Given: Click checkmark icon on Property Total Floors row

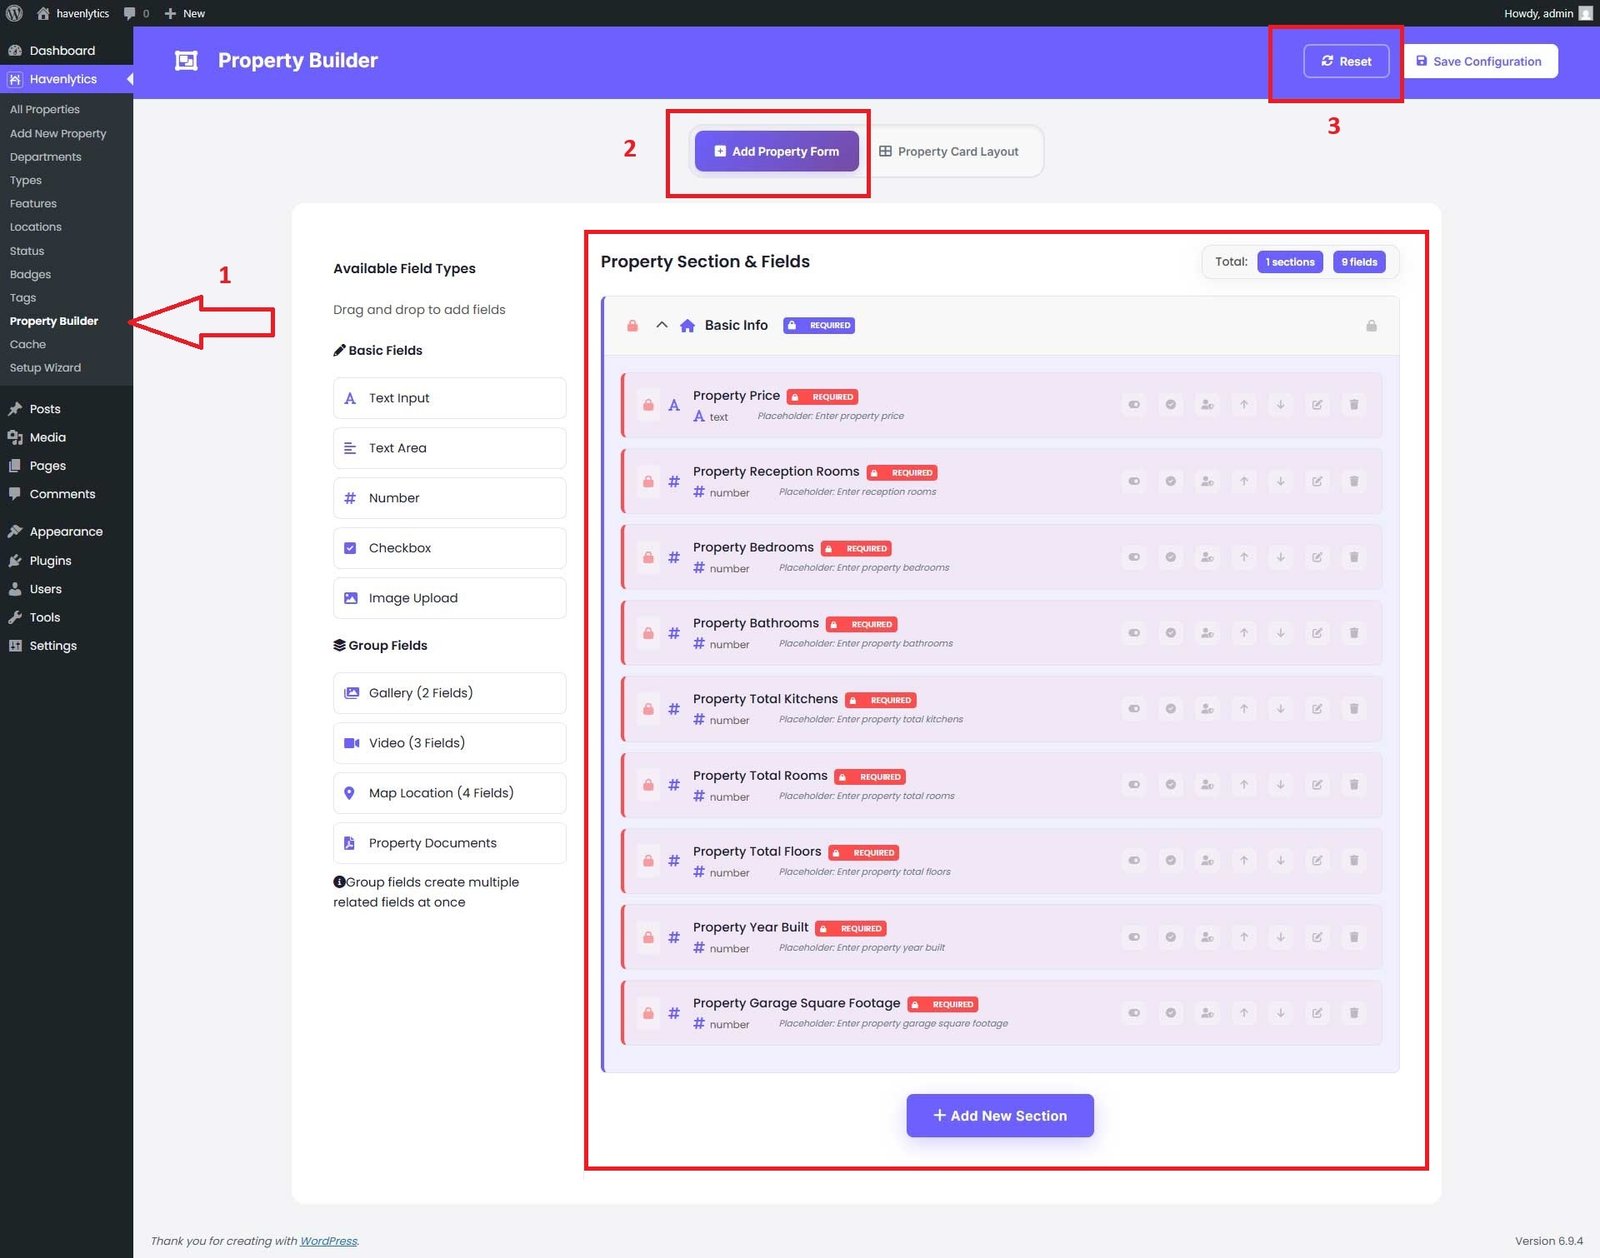Looking at the screenshot, I should tap(1170, 861).
